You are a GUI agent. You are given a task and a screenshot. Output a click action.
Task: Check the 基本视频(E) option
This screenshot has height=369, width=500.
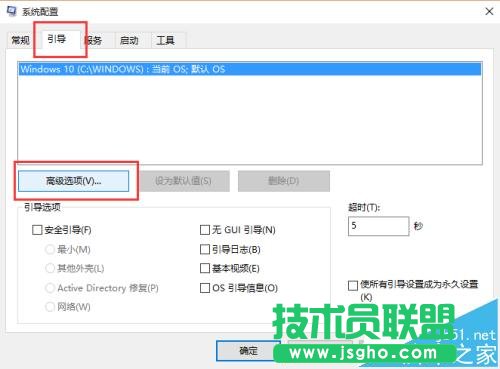point(205,268)
